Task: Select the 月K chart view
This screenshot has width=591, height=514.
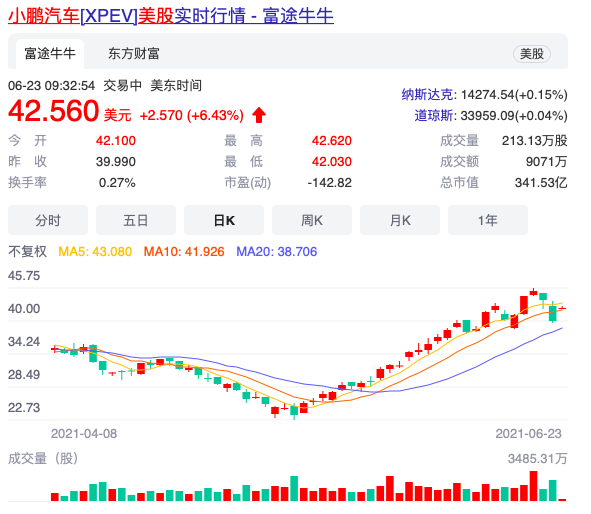Action: click(x=400, y=220)
